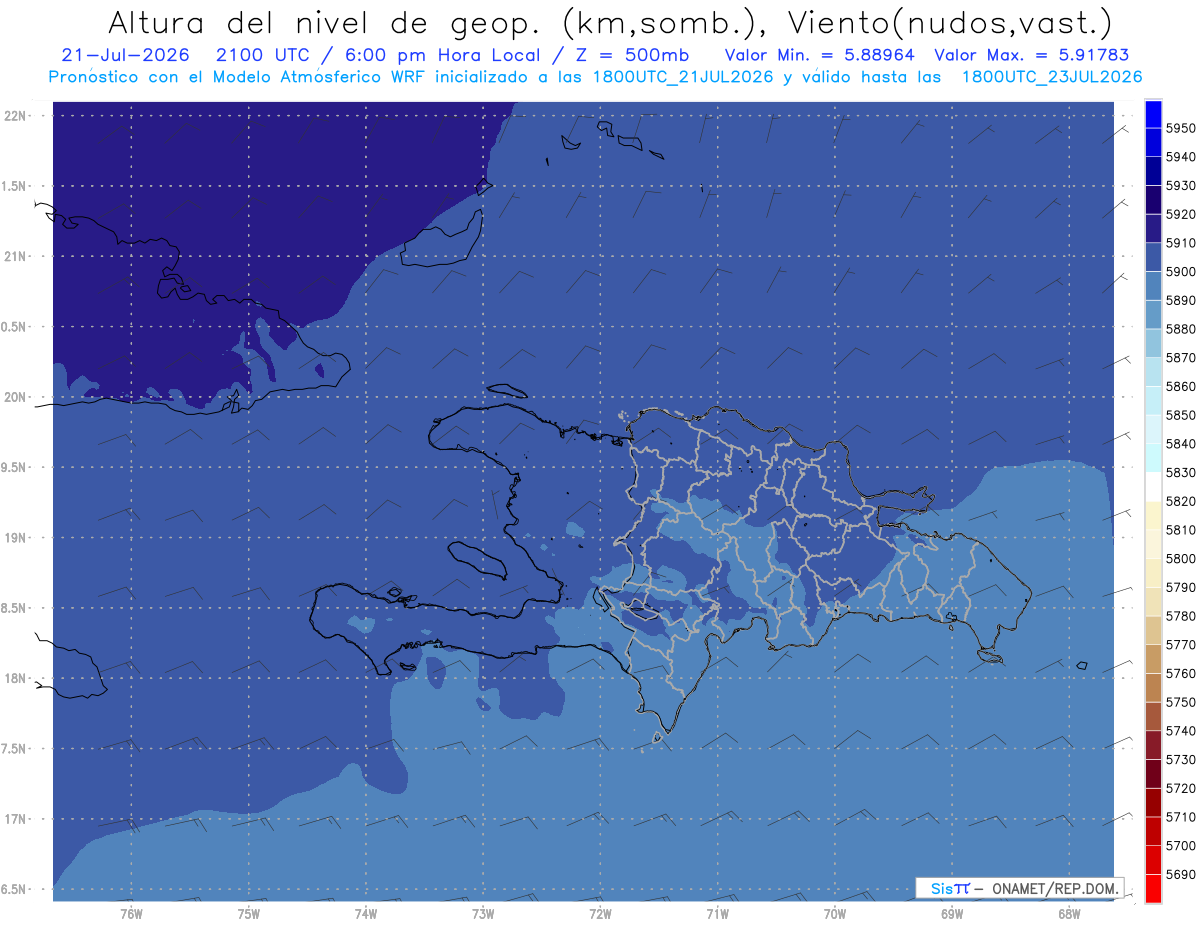Pick the bright blue swatch above 5950
Viewport: 1200px width, 927px height.
click(x=1153, y=114)
